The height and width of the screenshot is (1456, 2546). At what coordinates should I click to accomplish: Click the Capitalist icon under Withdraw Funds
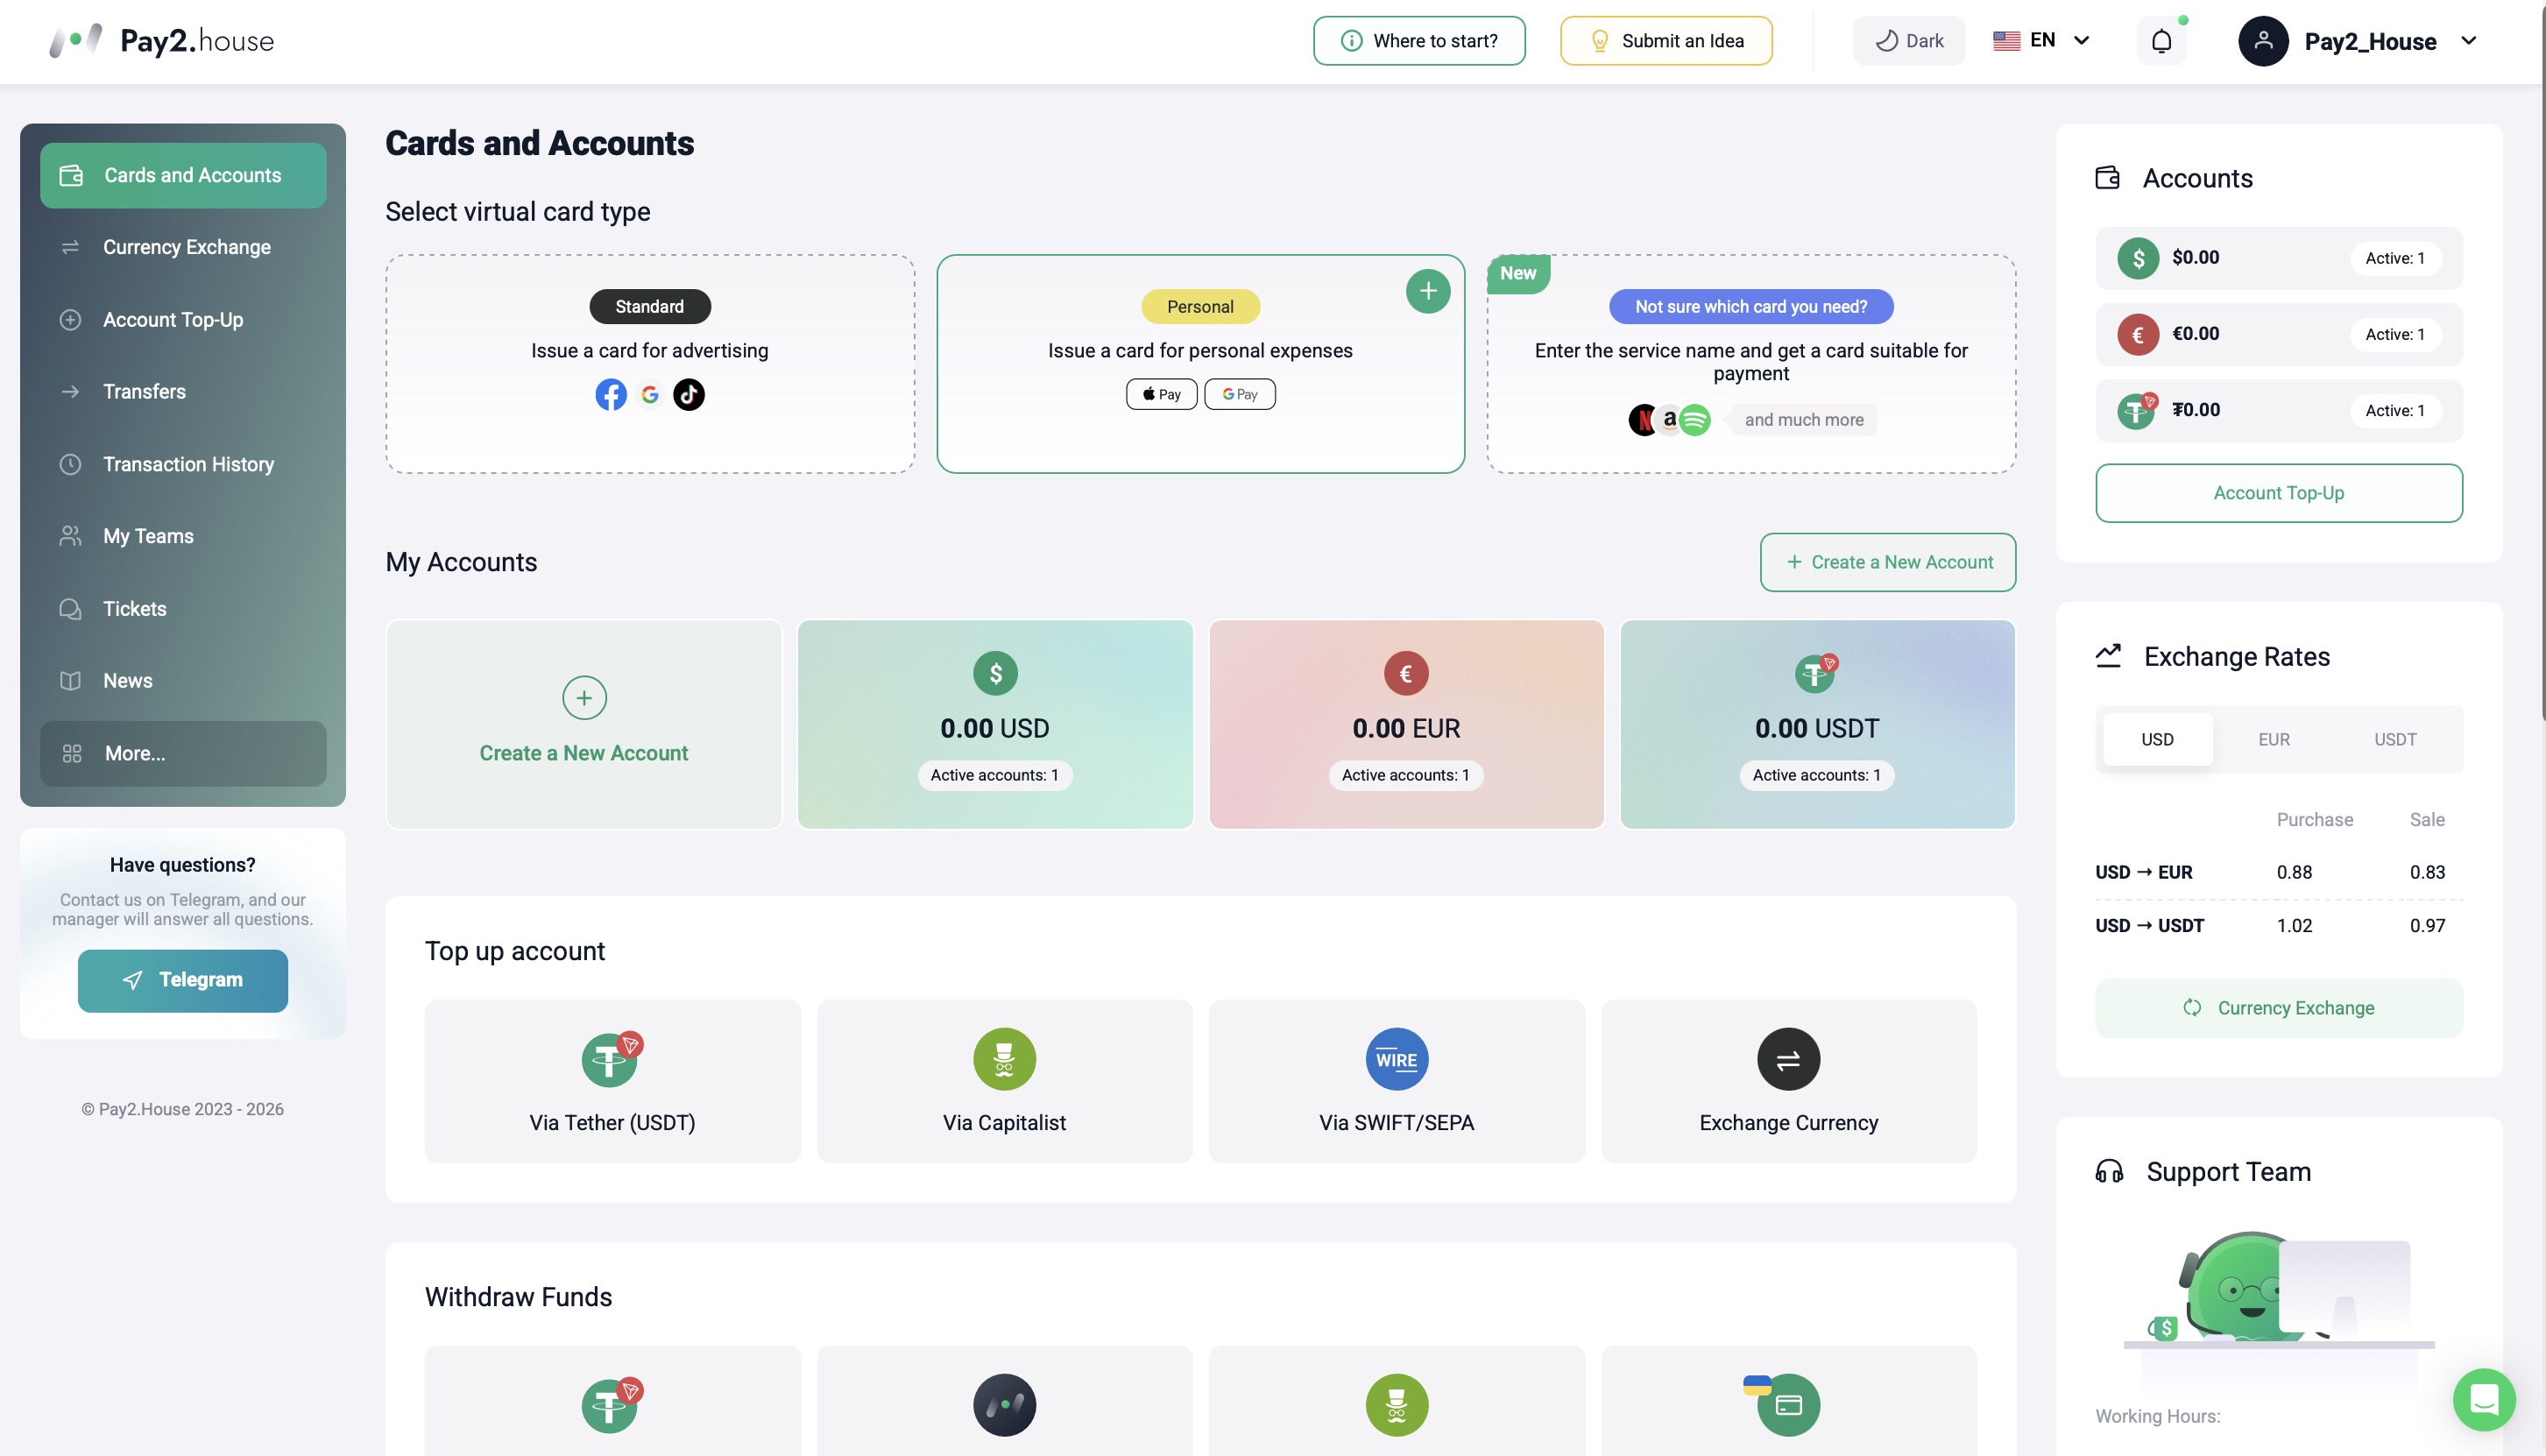(1396, 1405)
